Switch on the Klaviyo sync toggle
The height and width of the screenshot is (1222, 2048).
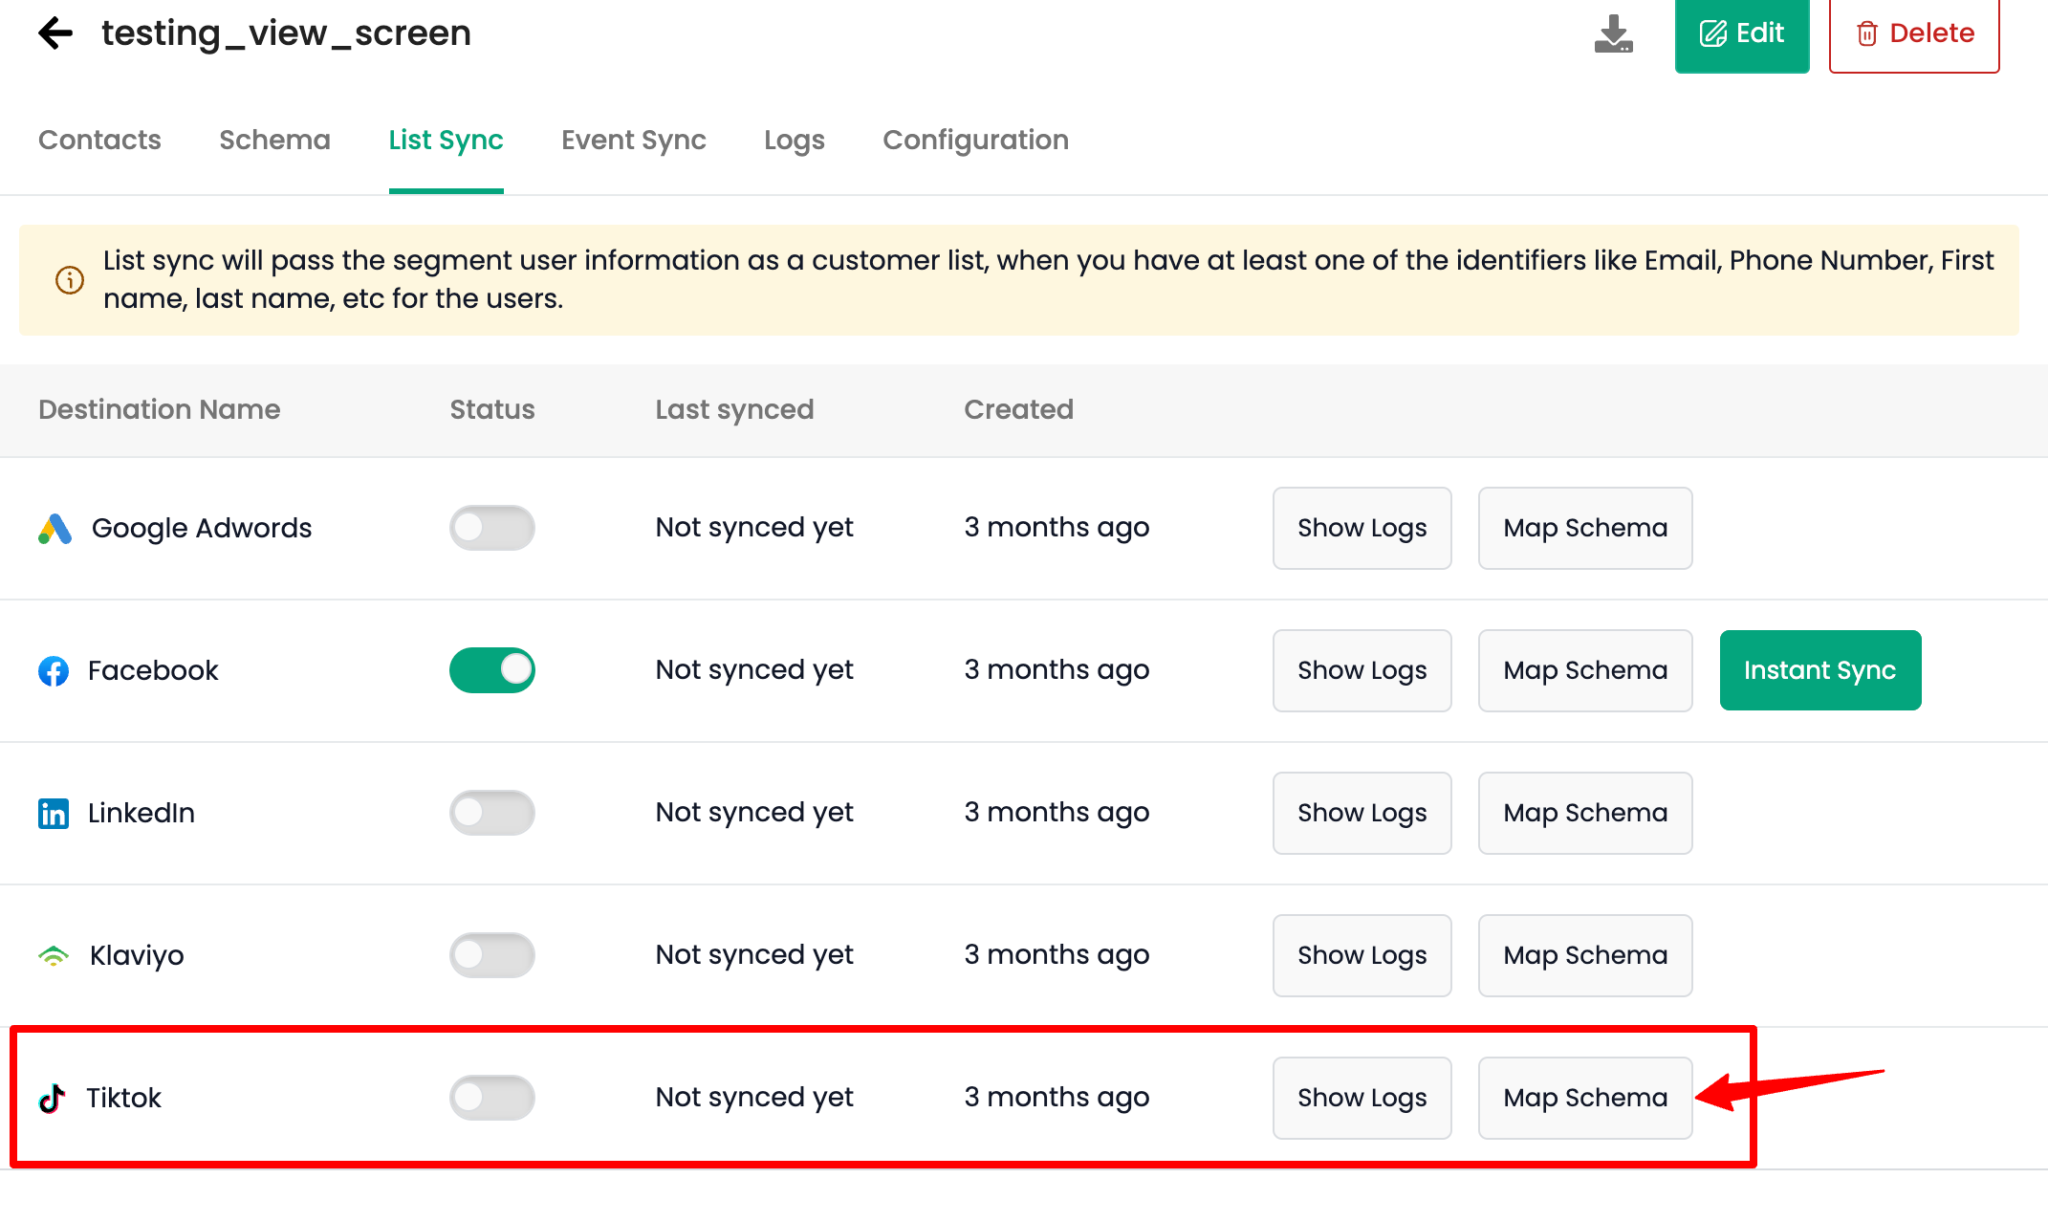492,955
